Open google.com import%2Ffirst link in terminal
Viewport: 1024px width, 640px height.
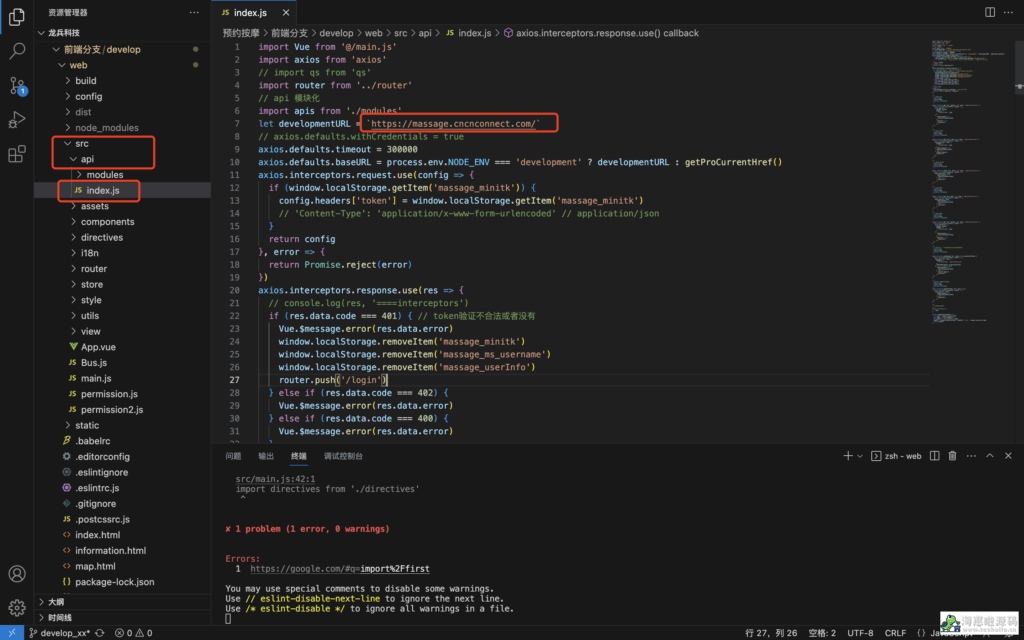[340, 569]
